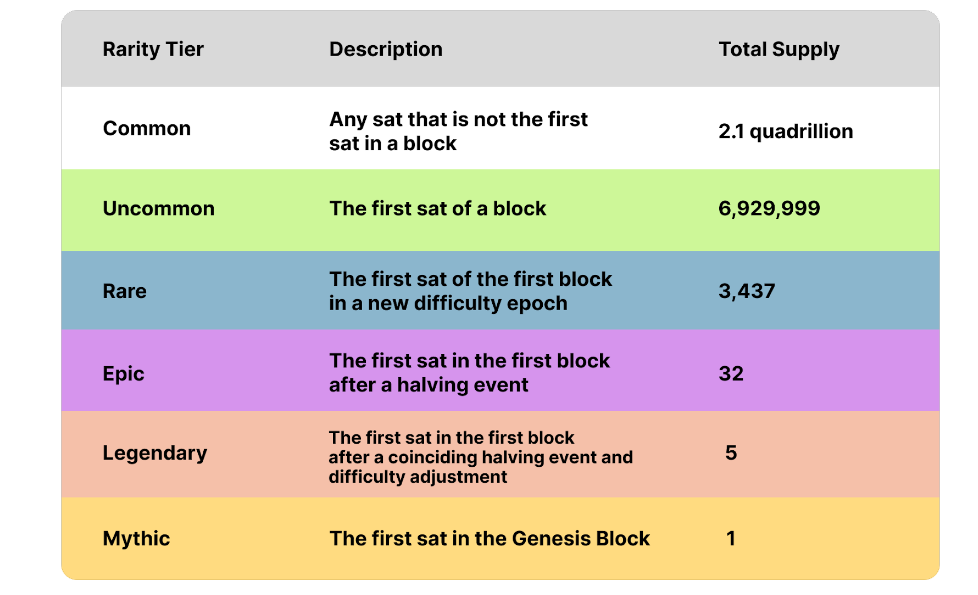This screenshot has width=978, height=595.
Task: Select the Common tier label
Action: click(x=147, y=128)
